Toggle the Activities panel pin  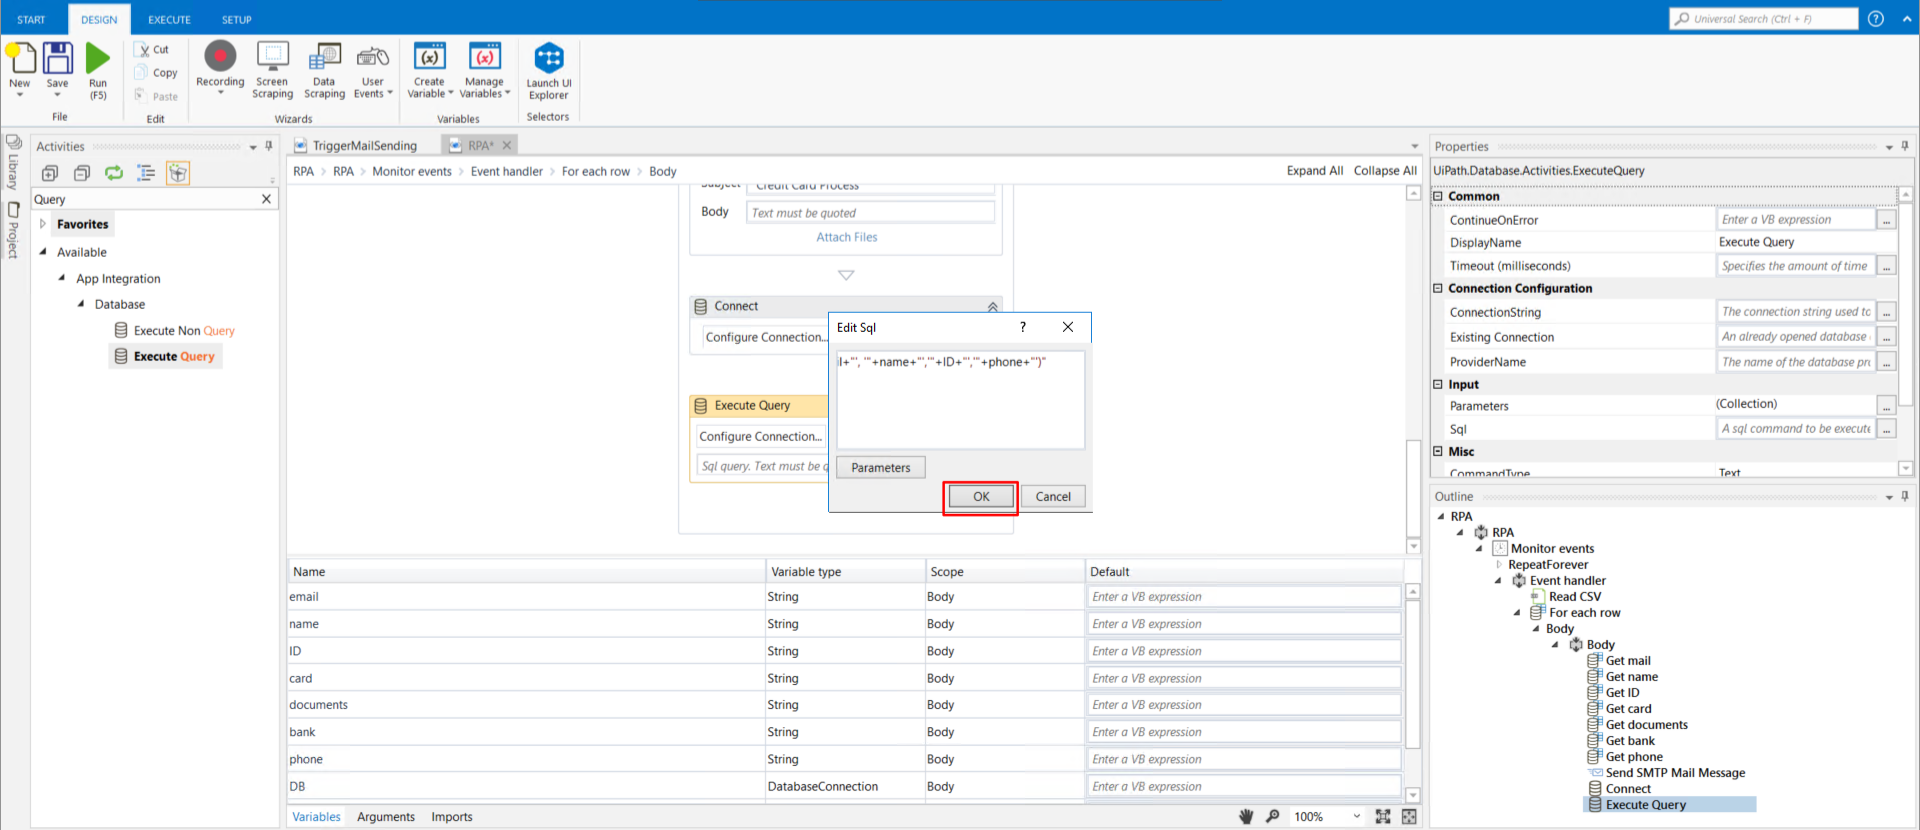269,146
